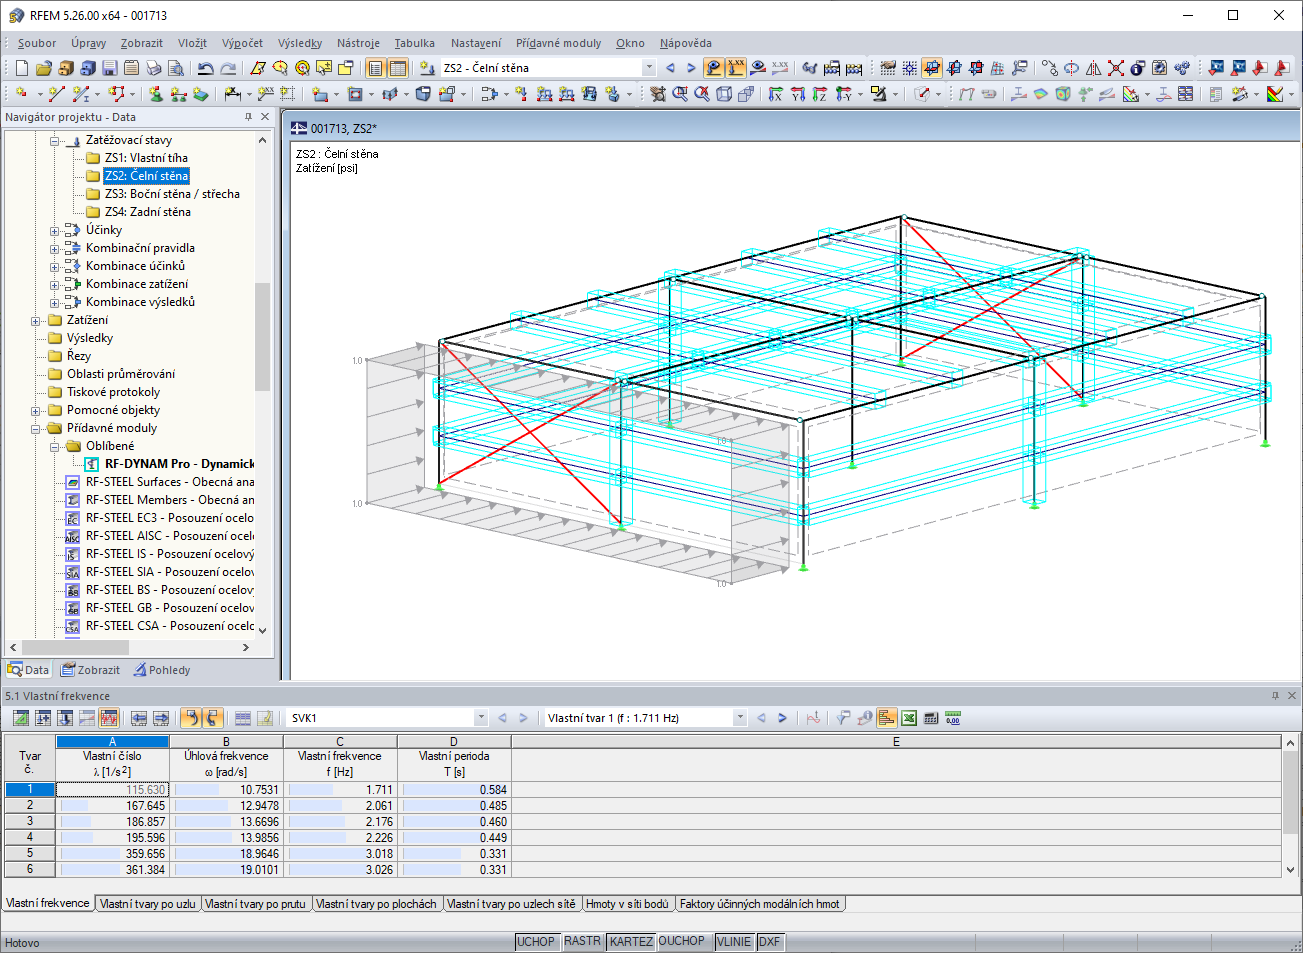The height and width of the screenshot is (953, 1303).
Task: Click the view in X direction icon
Action: 776,94
